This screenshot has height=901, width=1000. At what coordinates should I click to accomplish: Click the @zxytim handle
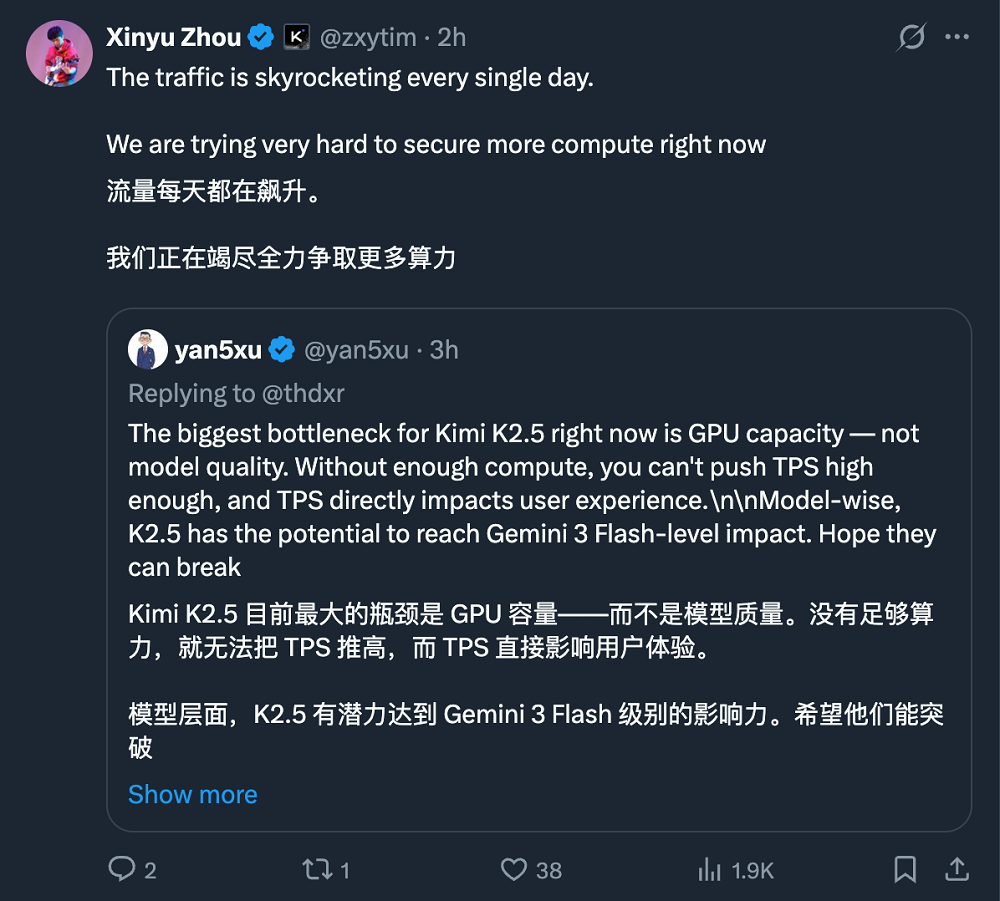(x=368, y=36)
